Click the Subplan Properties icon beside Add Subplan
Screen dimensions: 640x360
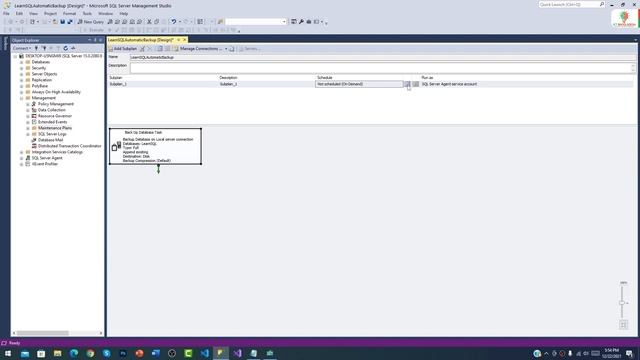point(142,49)
